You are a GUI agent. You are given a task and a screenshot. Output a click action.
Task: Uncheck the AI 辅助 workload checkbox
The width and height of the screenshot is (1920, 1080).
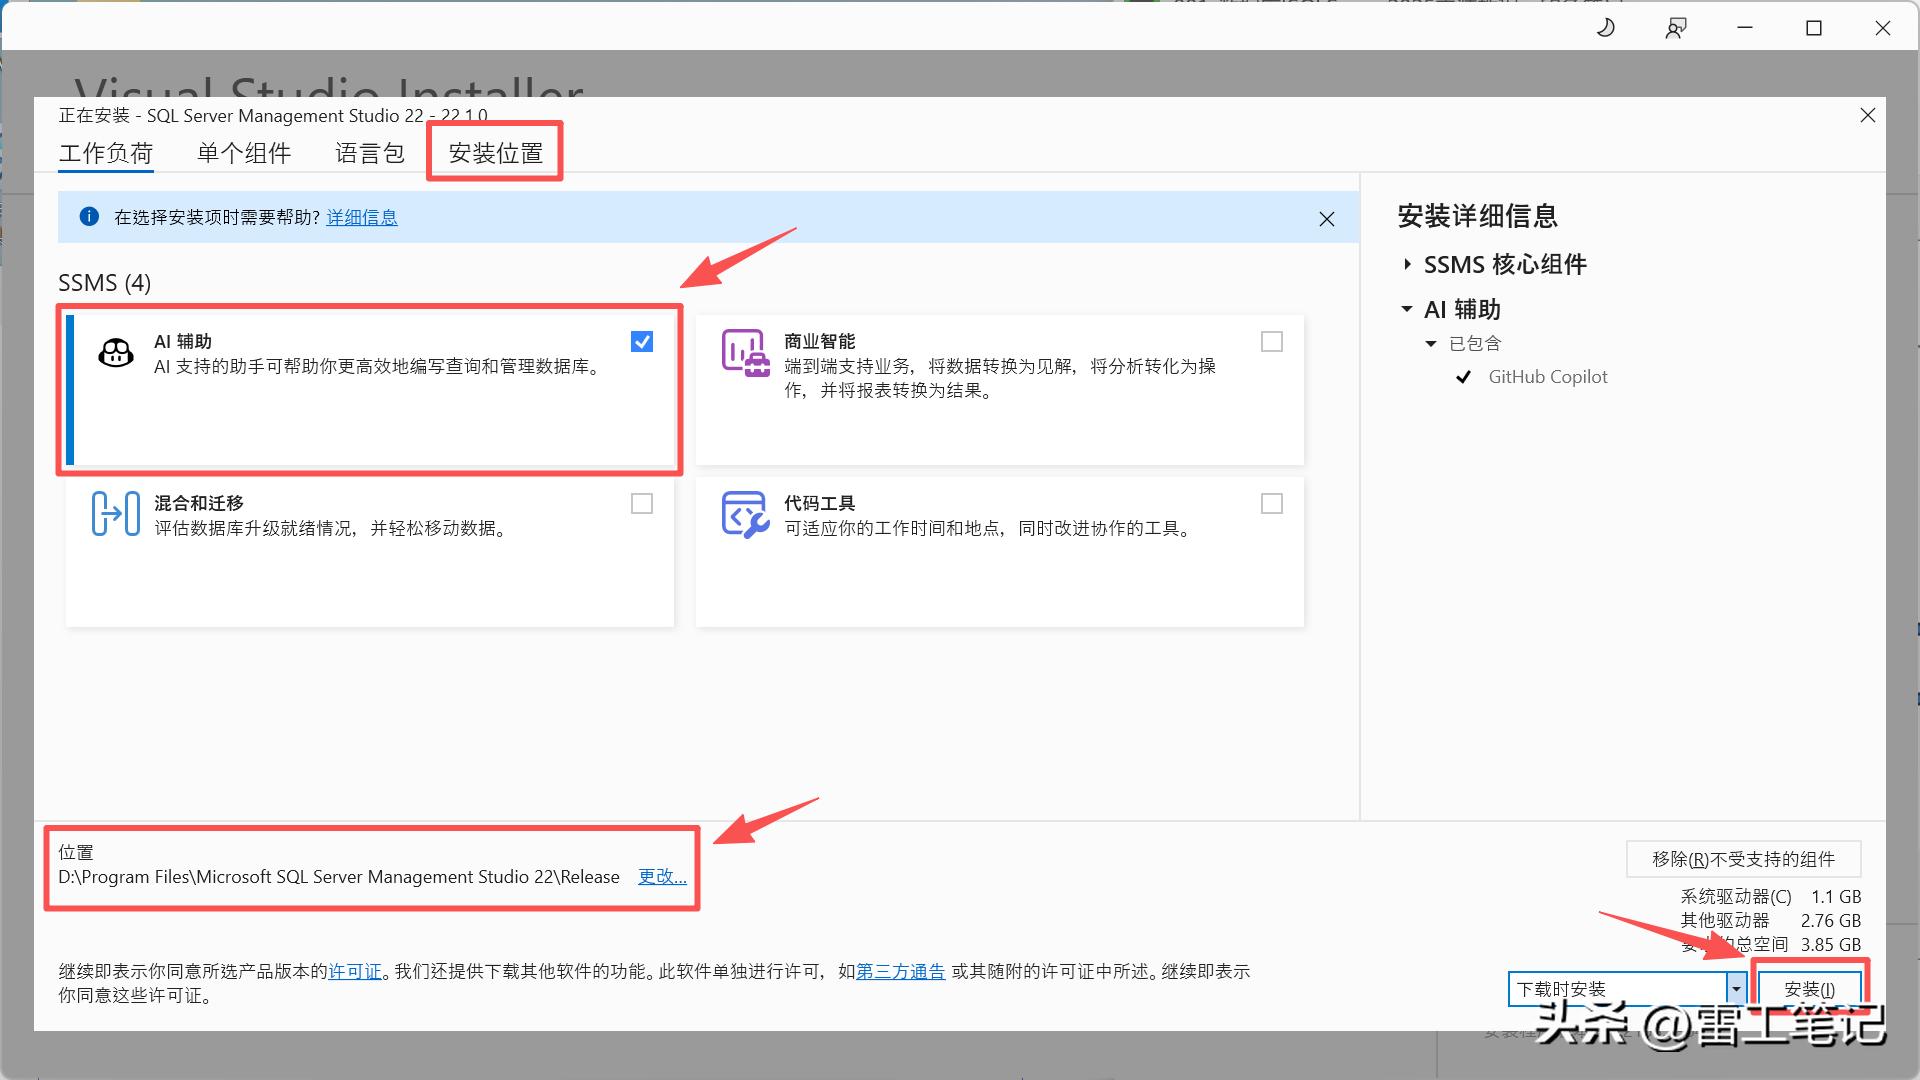tap(642, 342)
